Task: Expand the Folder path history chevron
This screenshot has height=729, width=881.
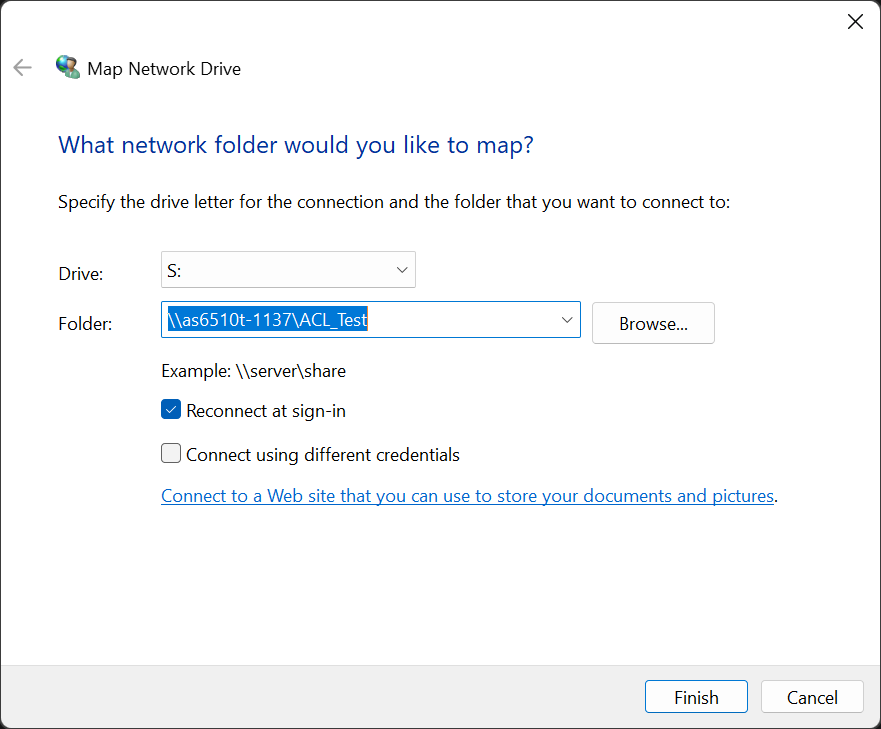Action: (x=567, y=320)
